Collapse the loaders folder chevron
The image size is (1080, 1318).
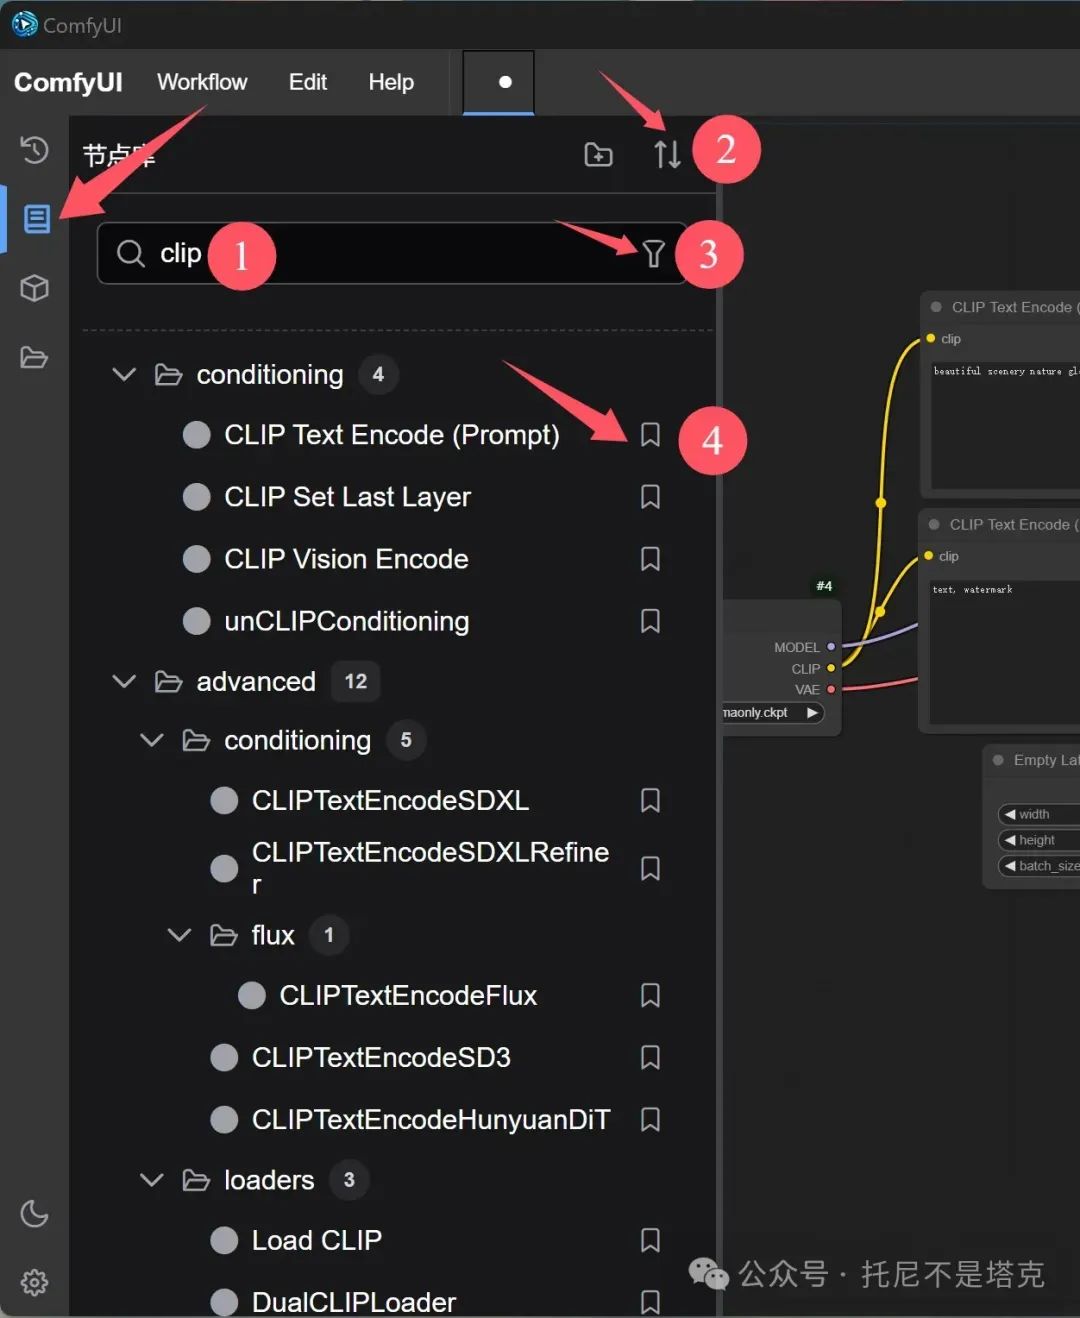(152, 1180)
